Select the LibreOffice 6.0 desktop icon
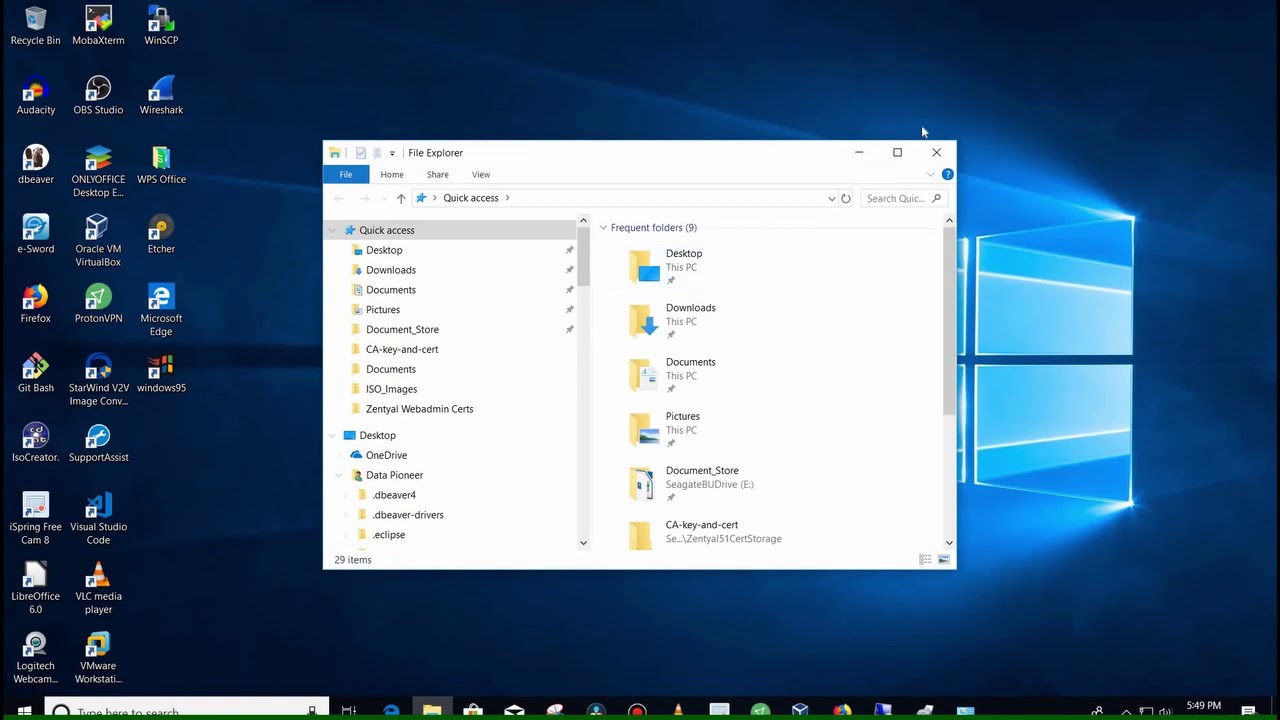The height and width of the screenshot is (720, 1280). coord(35,587)
